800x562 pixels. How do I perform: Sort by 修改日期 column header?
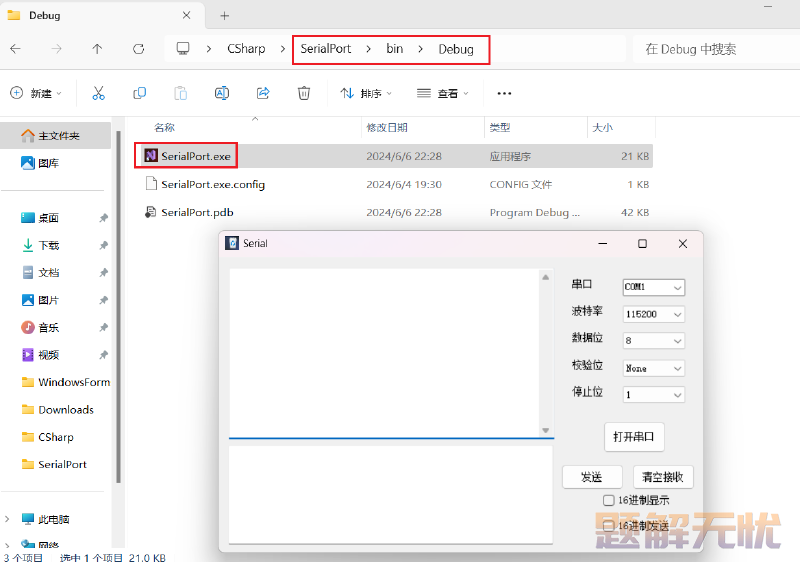coord(387,127)
